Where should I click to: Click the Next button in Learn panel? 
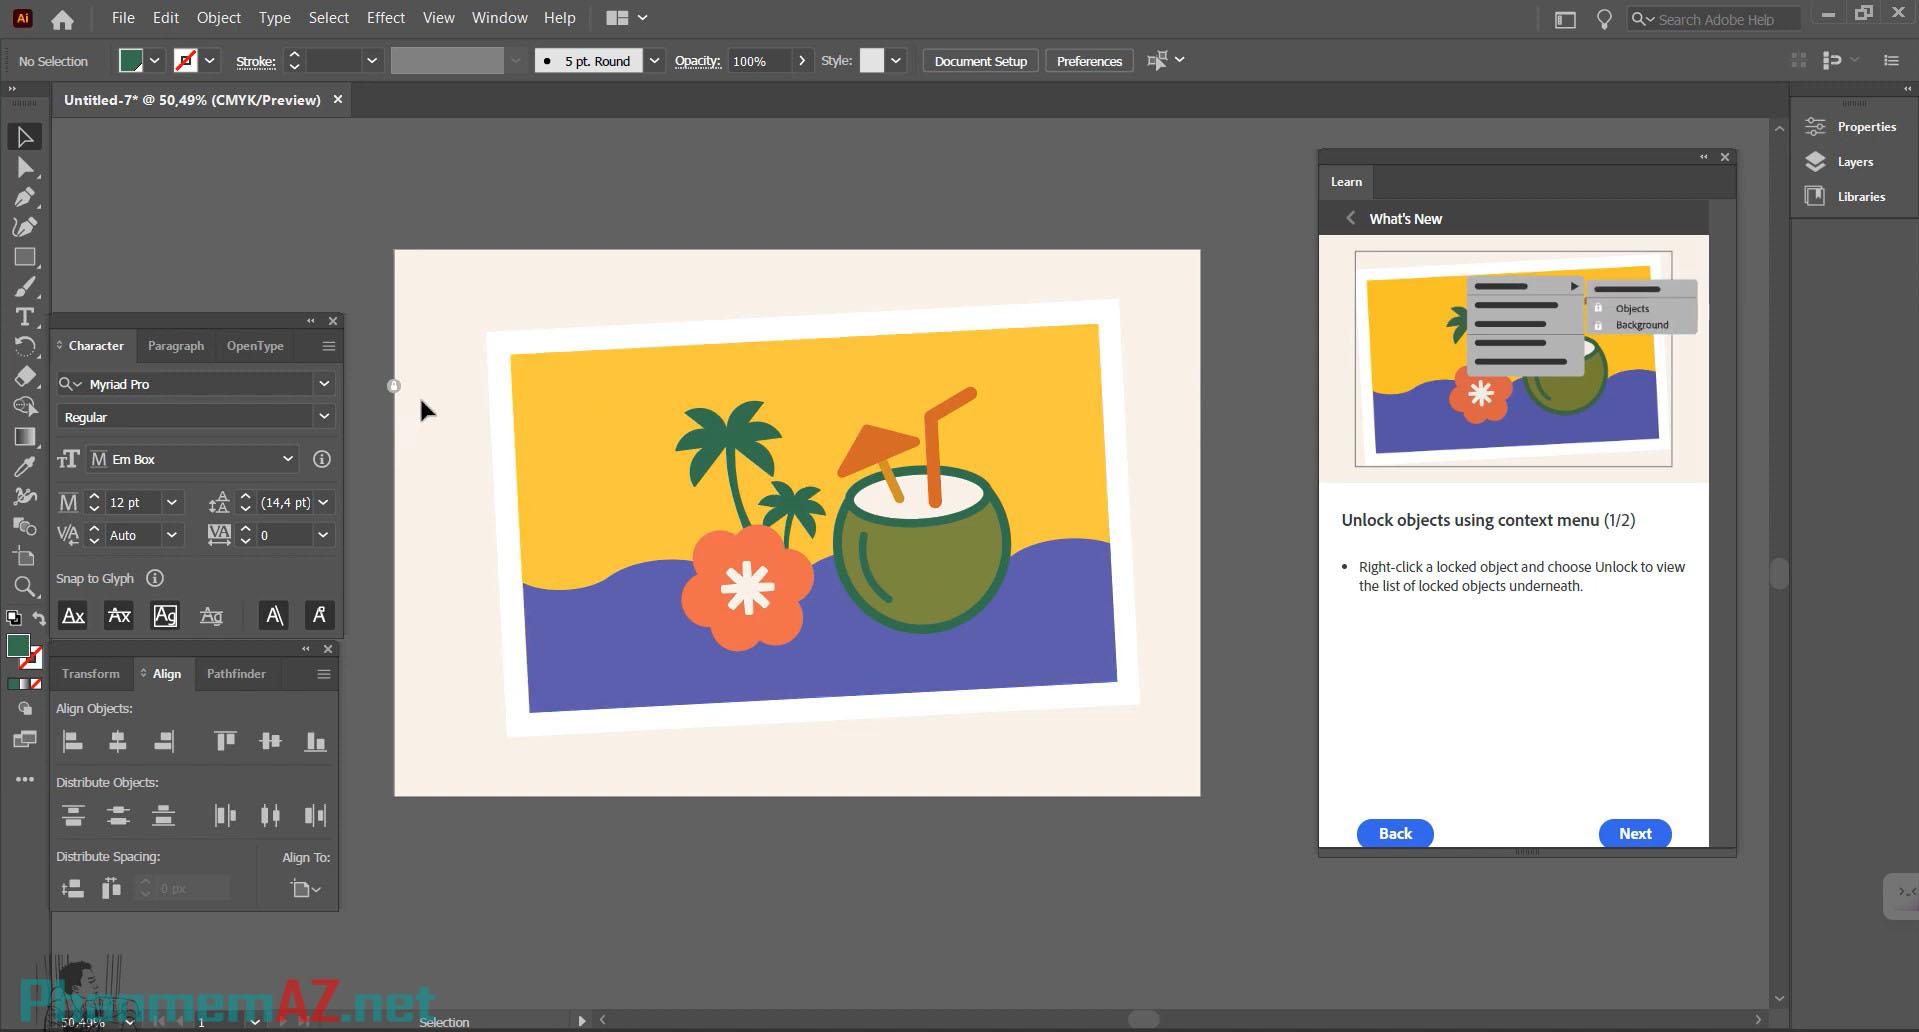[x=1634, y=833]
